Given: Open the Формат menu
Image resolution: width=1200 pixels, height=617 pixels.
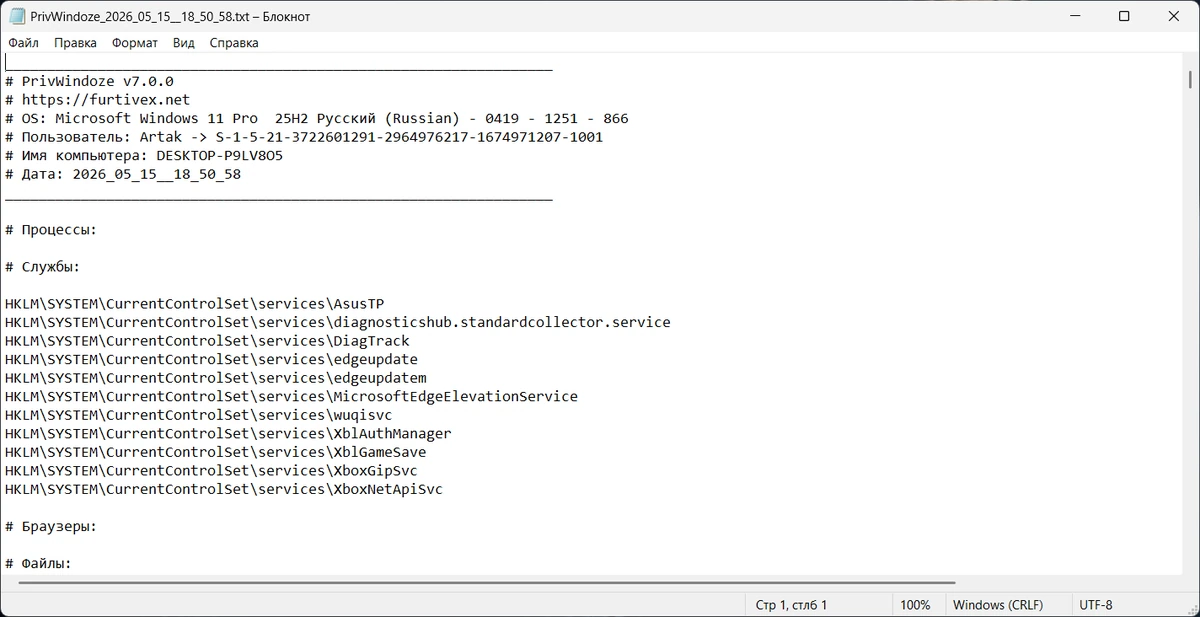Looking at the screenshot, I should tap(135, 43).
